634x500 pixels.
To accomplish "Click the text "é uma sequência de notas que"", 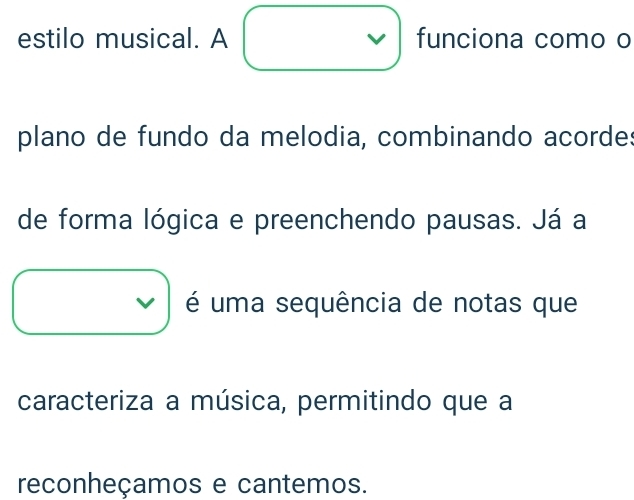I will click(x=381, y=302).
